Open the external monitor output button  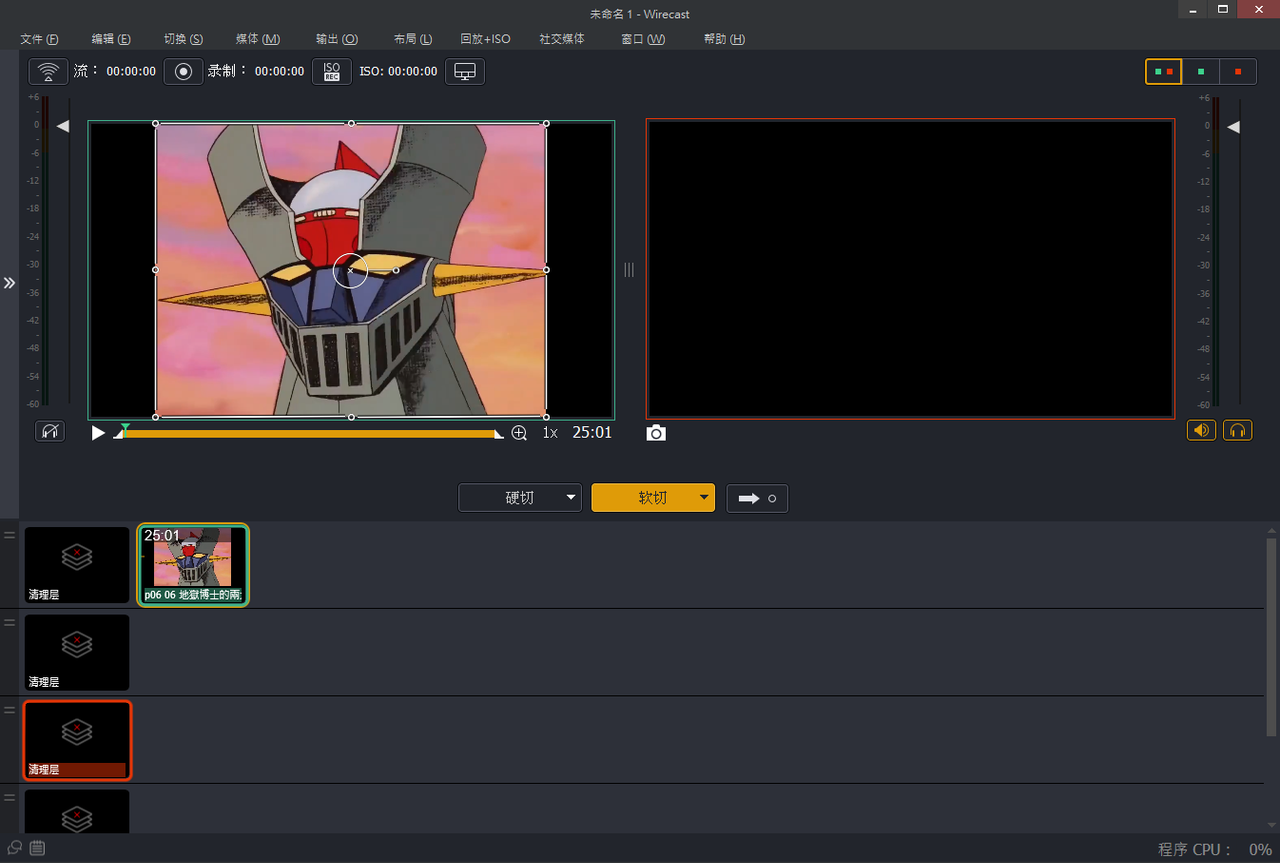click(x=465, y=72)
